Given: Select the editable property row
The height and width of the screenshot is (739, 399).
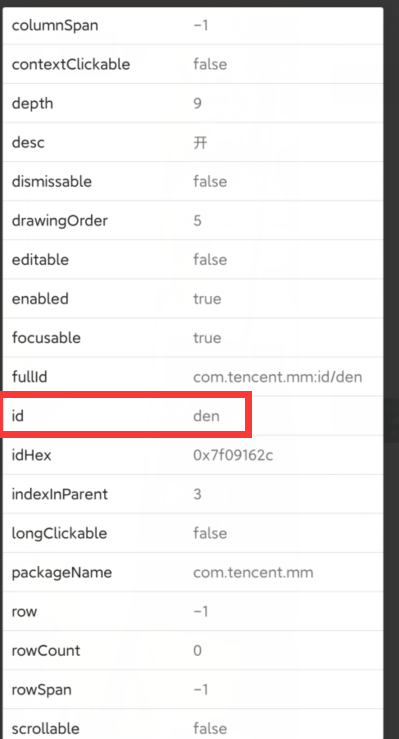Looking at the screenshot, I should pos(193,260).
